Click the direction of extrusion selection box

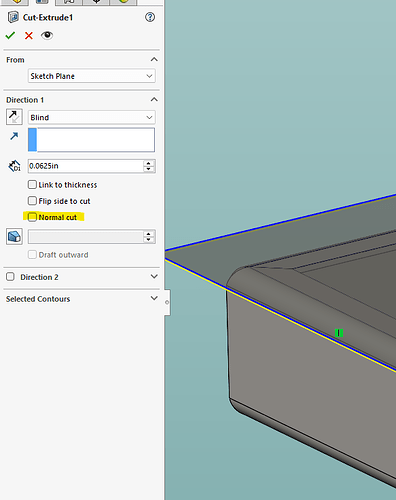coord(91,140)
